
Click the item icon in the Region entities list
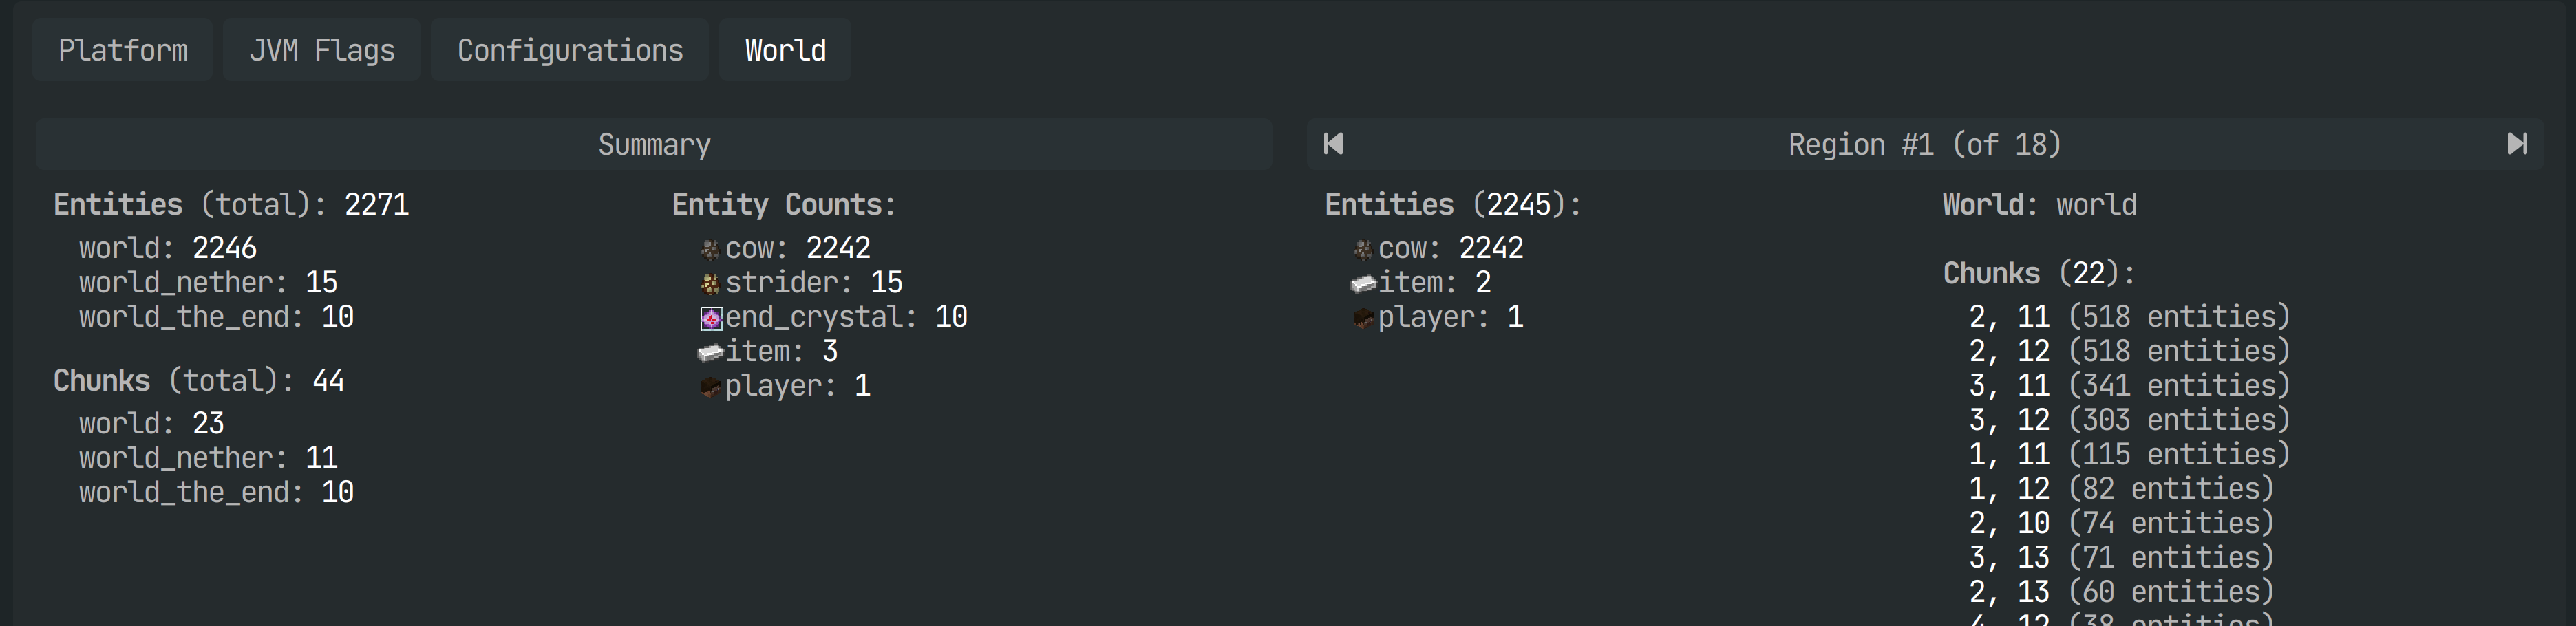point(1363,284)
